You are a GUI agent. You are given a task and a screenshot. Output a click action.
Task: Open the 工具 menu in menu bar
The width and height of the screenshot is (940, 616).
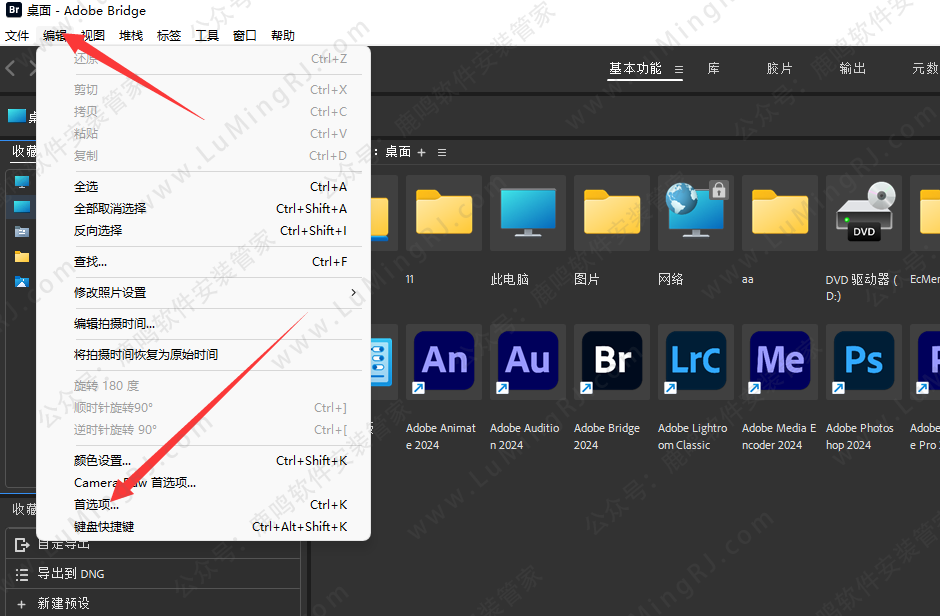(x=207, y=36)
